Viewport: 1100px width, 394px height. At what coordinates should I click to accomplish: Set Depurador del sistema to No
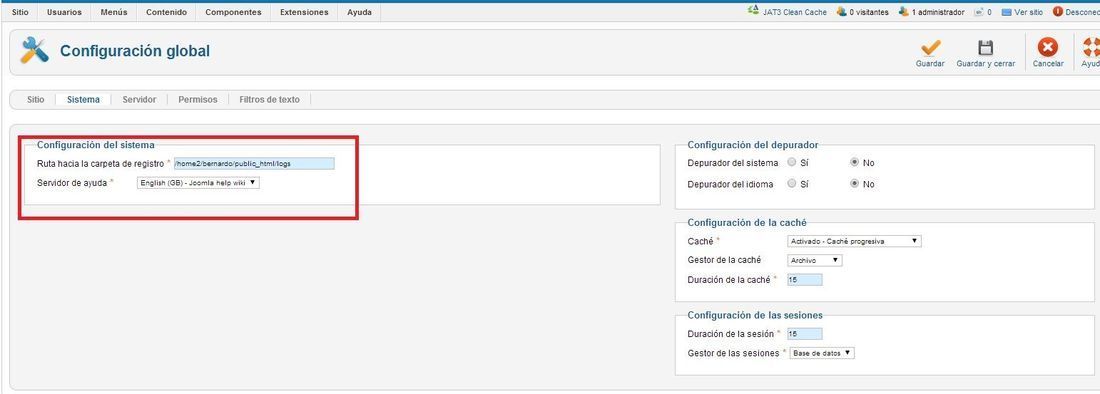click(x=854, y=162)
